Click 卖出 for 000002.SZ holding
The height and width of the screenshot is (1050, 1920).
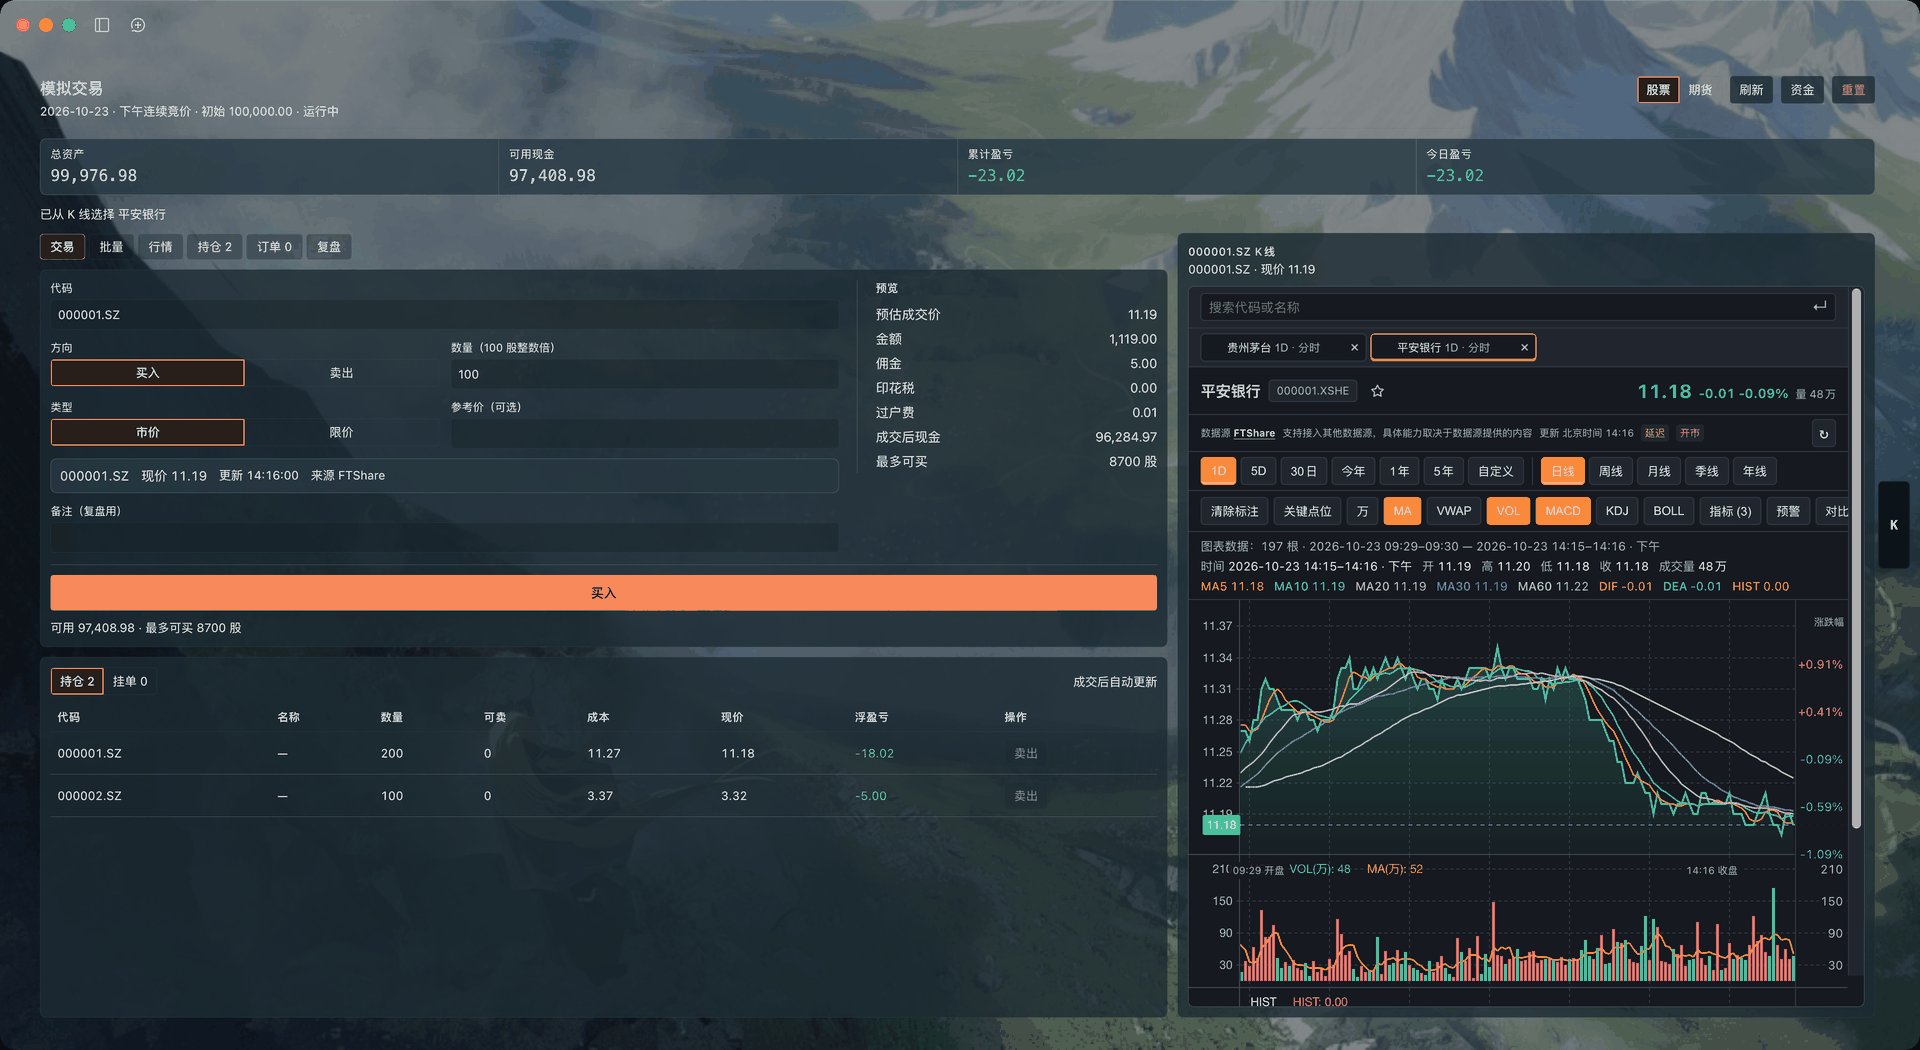coord(1025,796)
